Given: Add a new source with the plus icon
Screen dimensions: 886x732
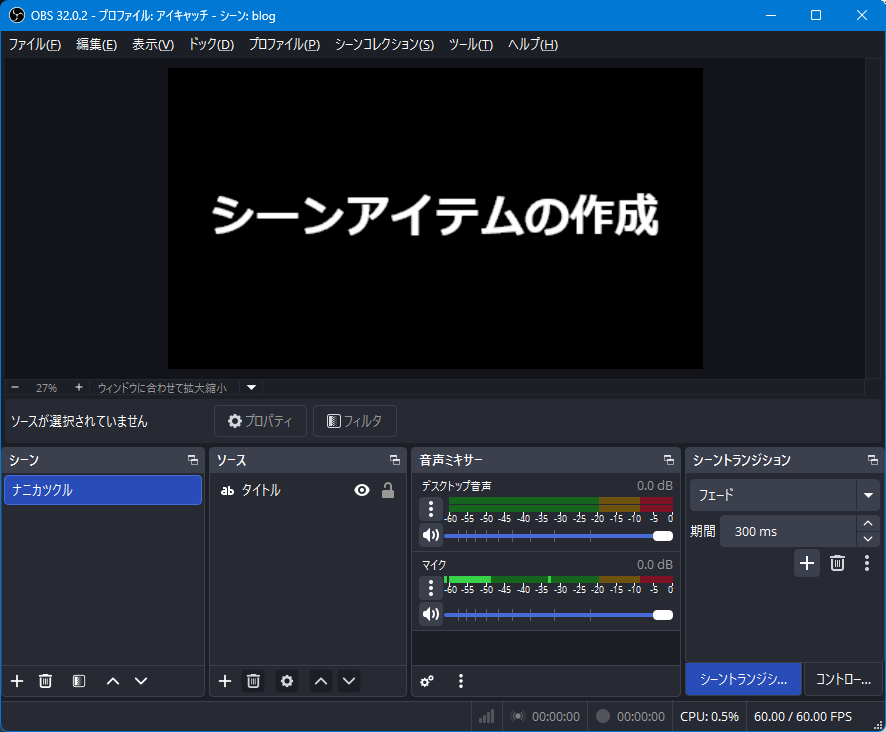Looking at the screenshot, I should (x=224, y=681).
